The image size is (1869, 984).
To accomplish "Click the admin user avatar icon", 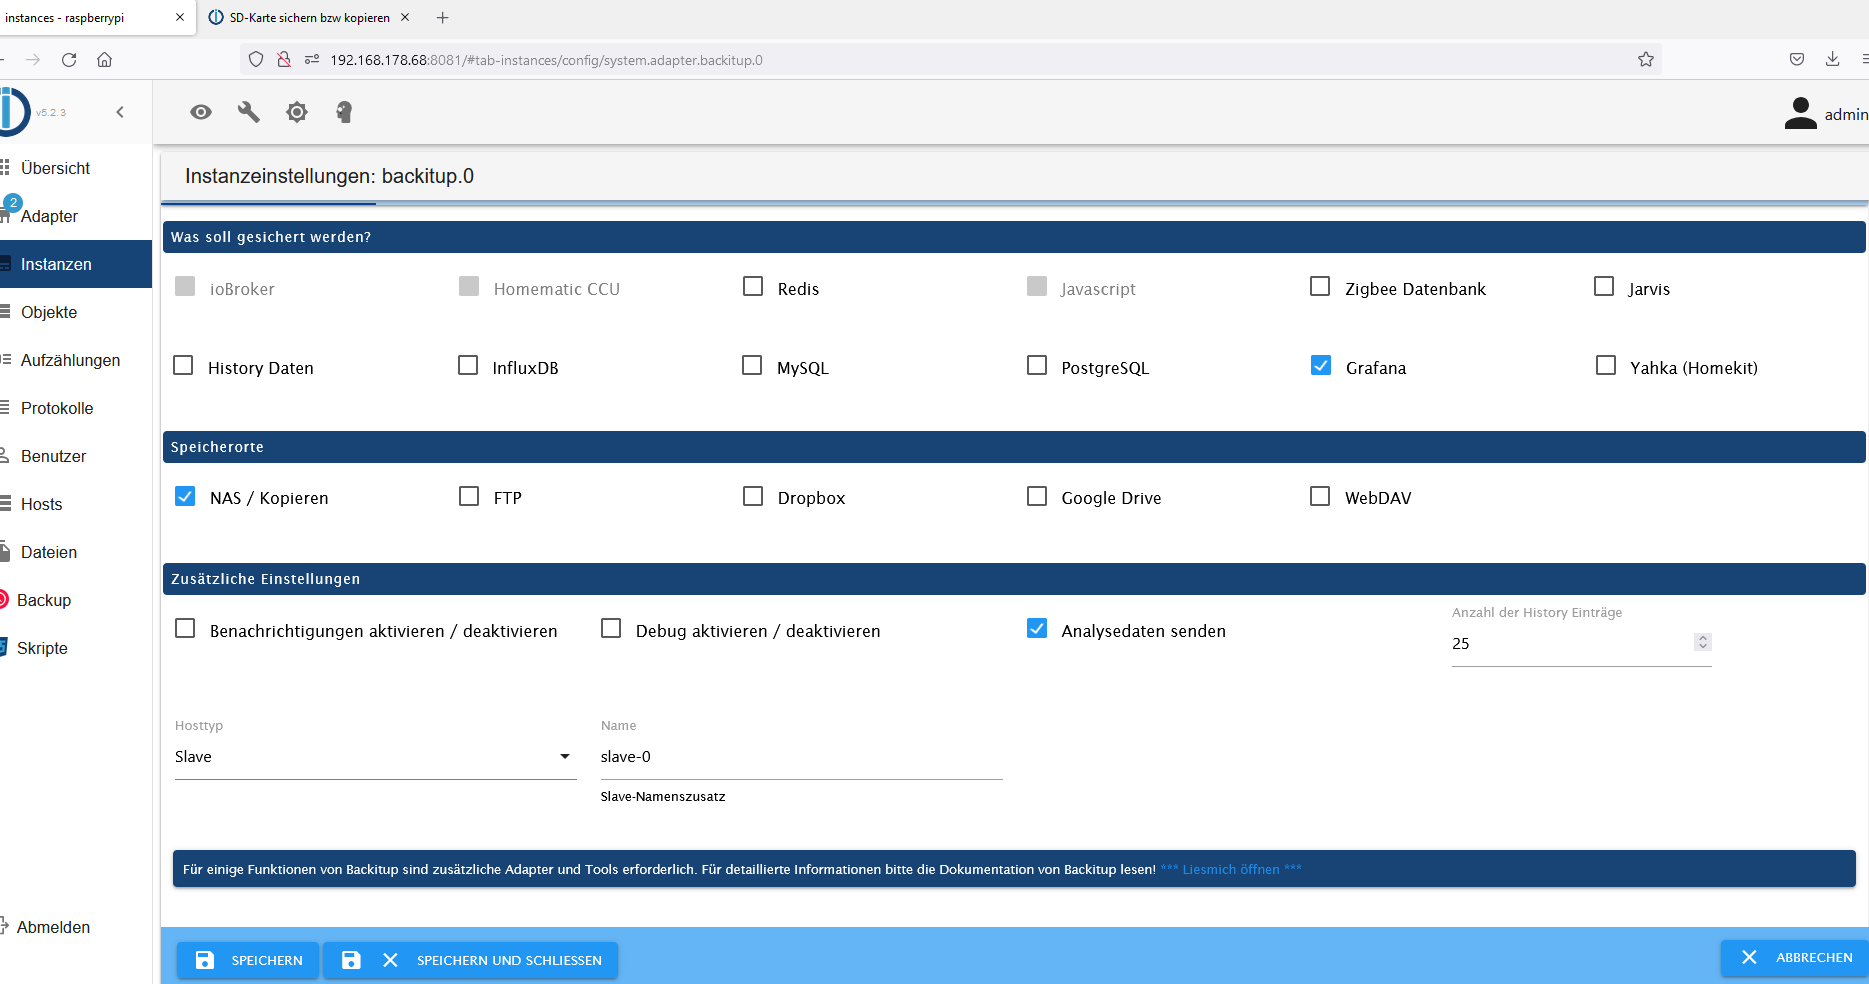I will (1800, 113).
